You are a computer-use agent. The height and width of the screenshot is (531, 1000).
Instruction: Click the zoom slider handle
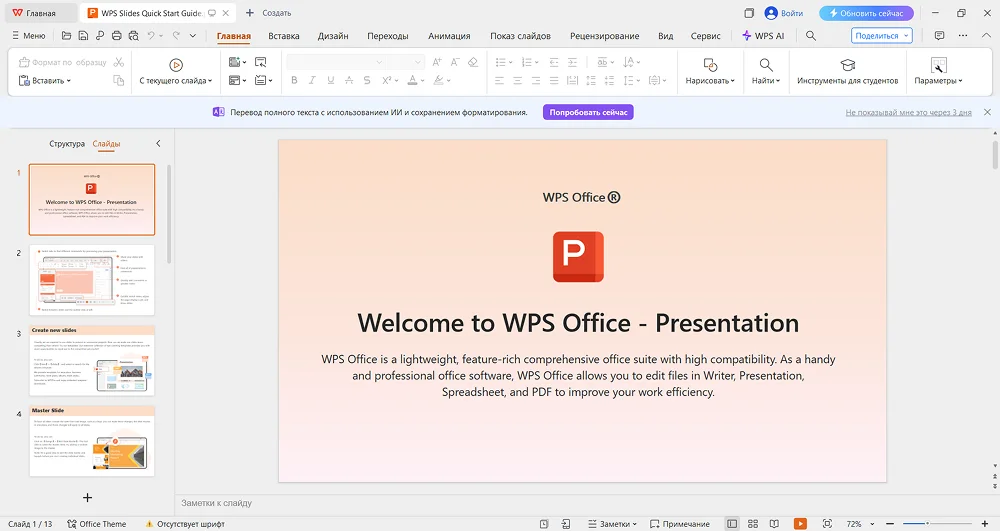coord(927,523)
